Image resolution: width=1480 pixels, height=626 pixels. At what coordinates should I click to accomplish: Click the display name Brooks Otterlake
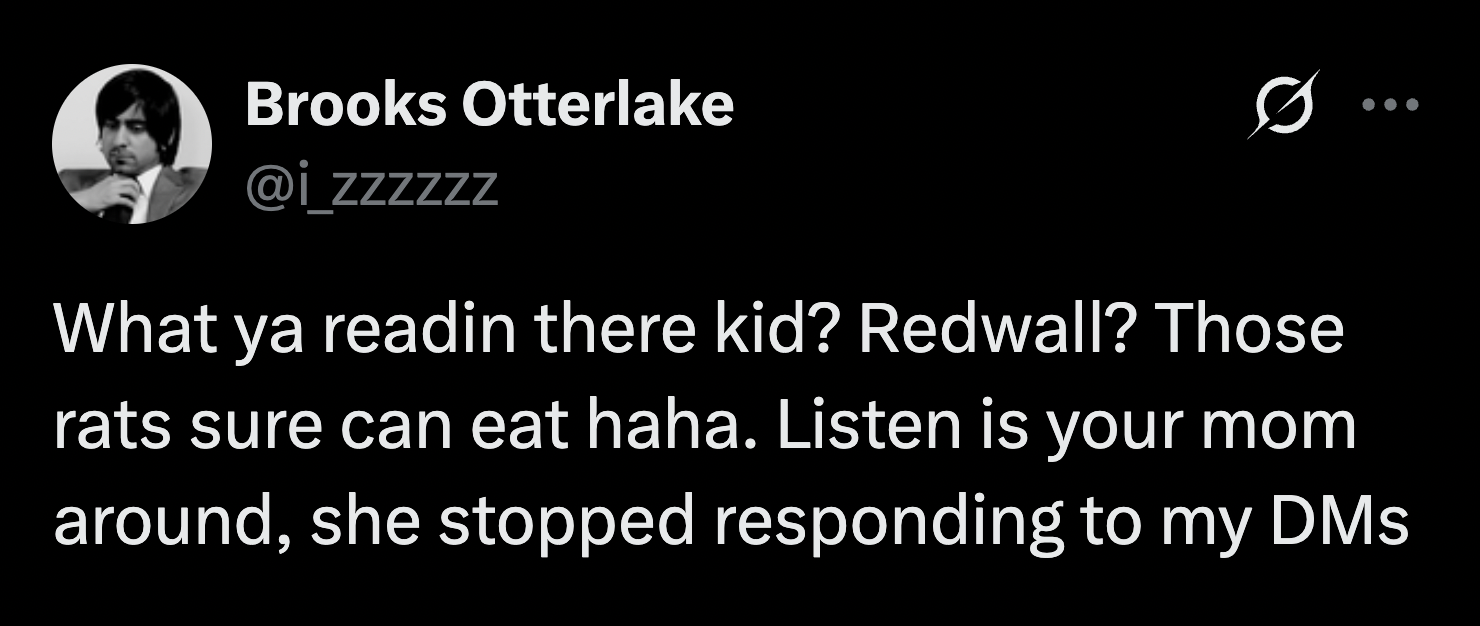coord(489,105)
